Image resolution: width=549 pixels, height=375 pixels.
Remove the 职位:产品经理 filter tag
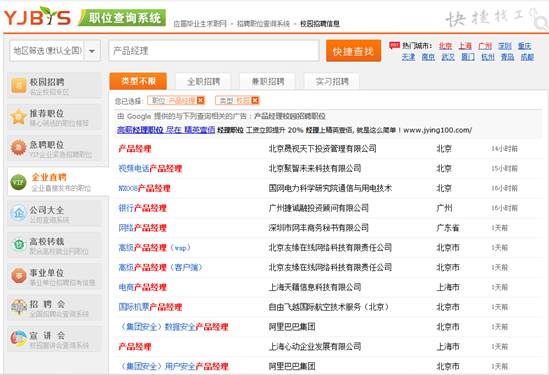tap(201, 100)
